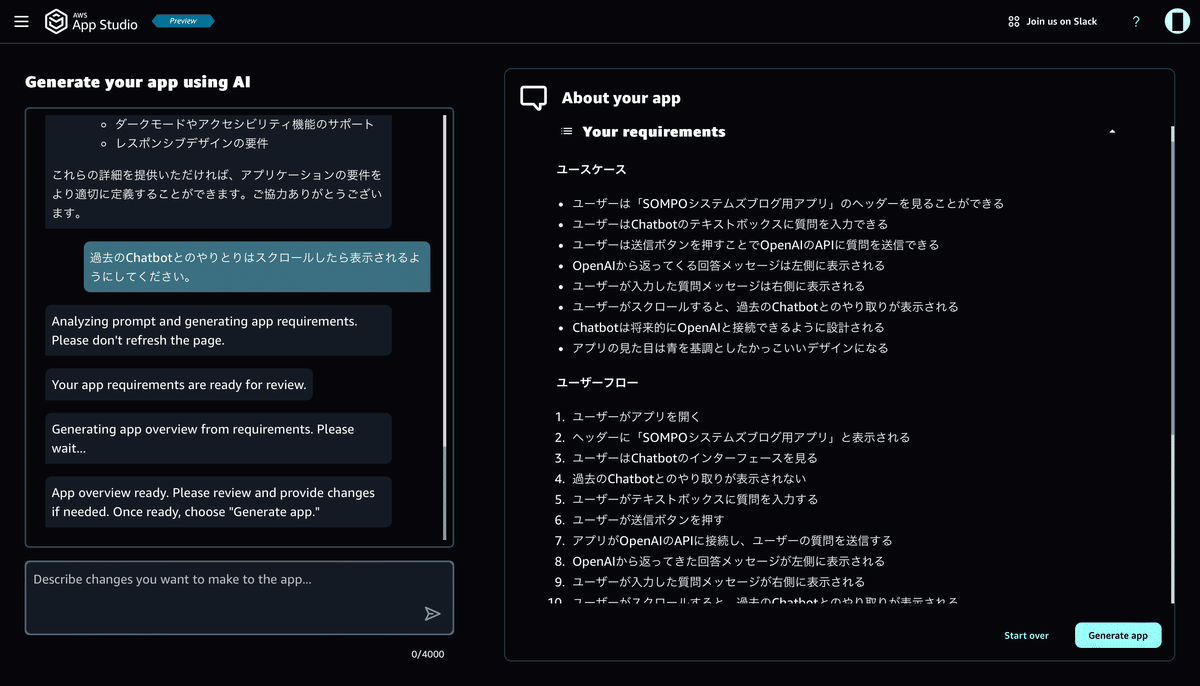Open the hamburger navigation menu
This screenshot has width=1200, height=686.
point(21,21)
